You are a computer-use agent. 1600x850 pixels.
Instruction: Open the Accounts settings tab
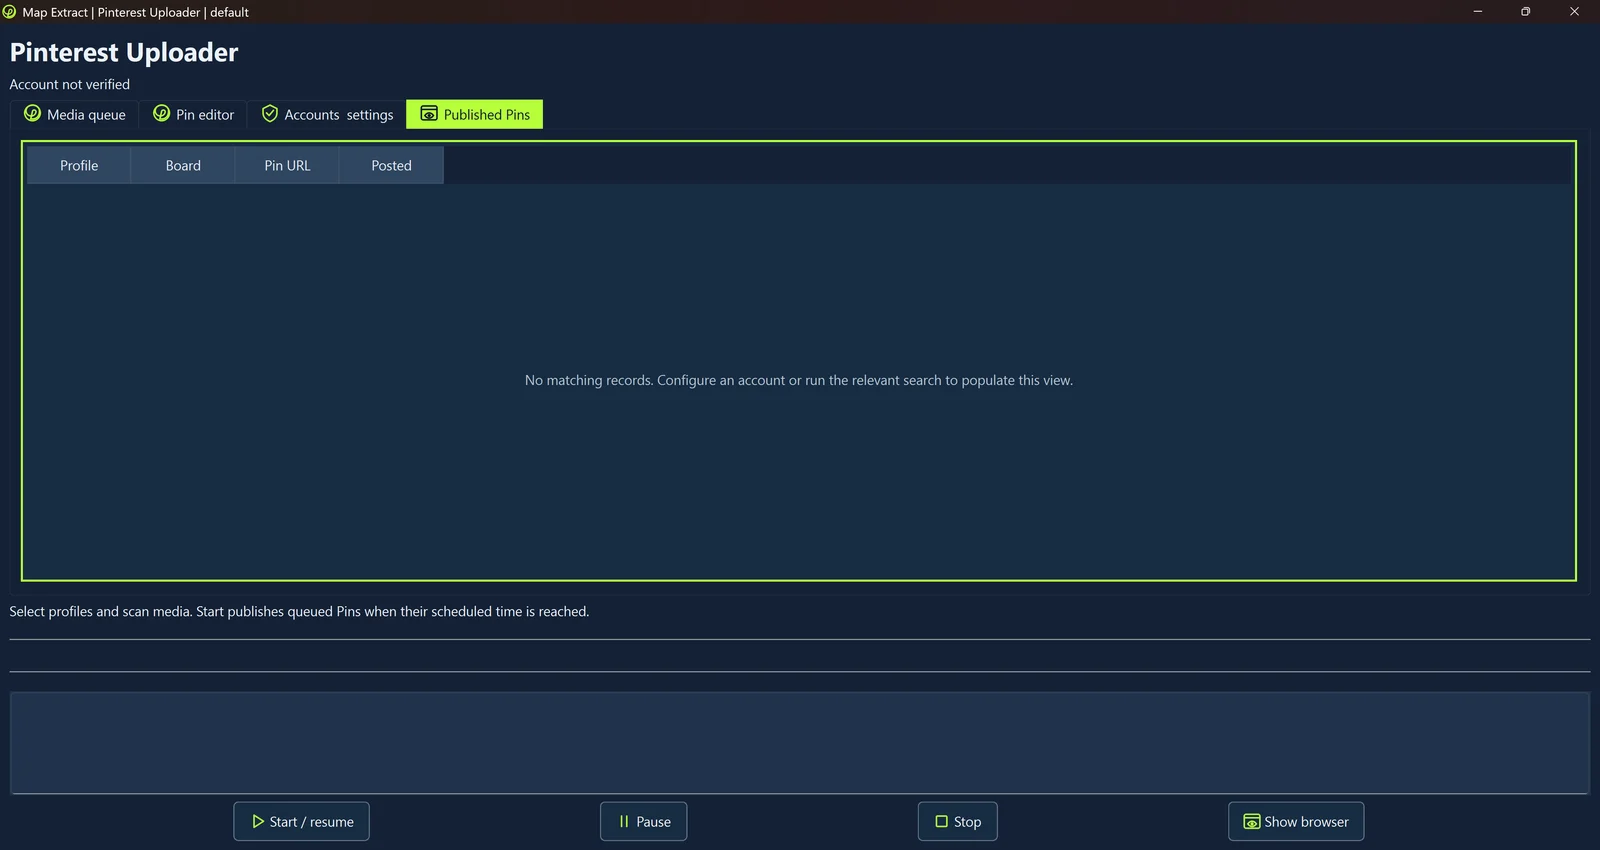(327, 114)
